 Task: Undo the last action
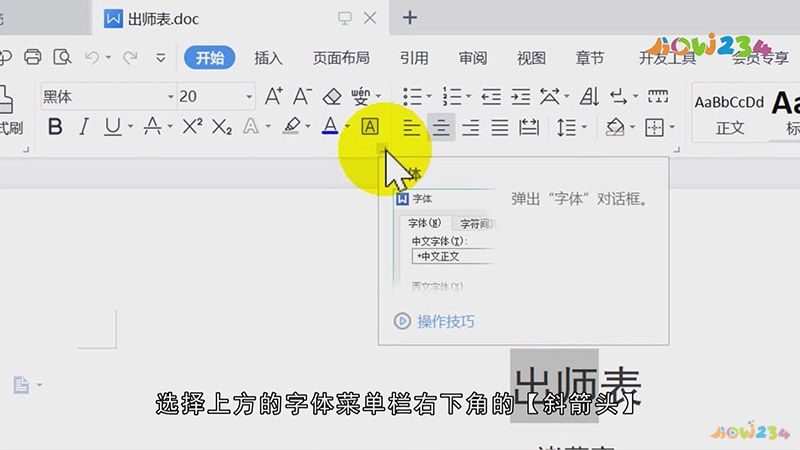[x=92, y=57]
